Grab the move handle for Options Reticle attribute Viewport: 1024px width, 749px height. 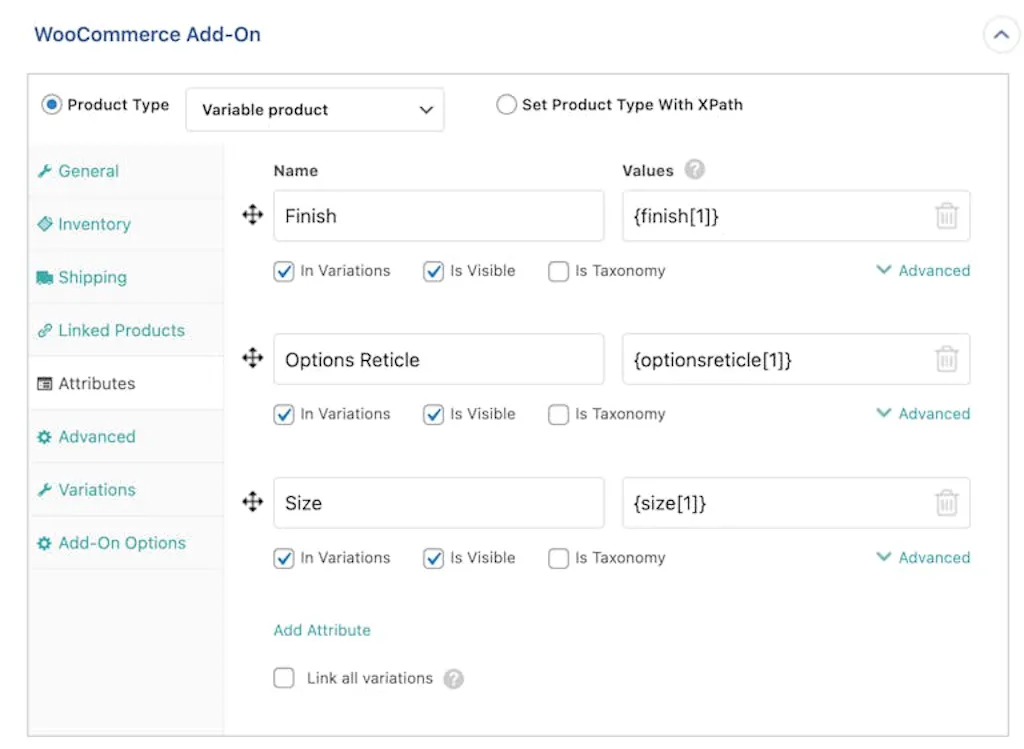[x=253, y=358]
